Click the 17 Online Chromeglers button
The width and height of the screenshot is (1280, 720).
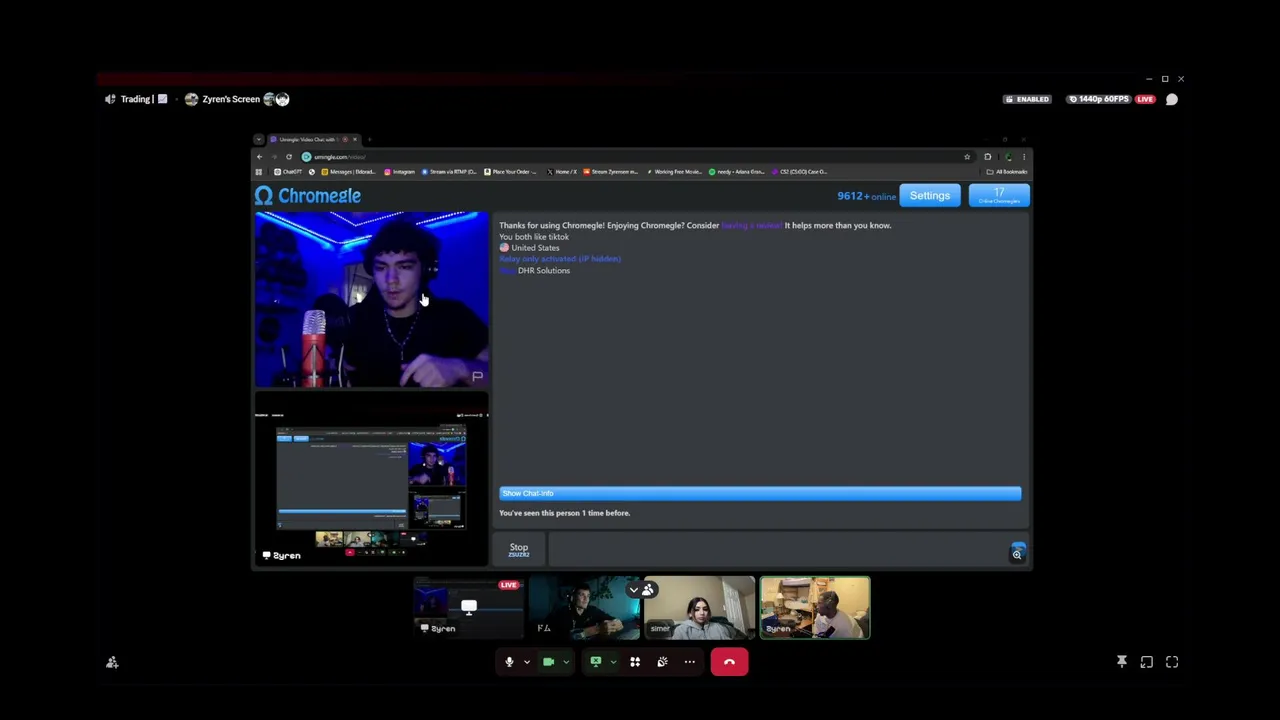click(999, 196)
